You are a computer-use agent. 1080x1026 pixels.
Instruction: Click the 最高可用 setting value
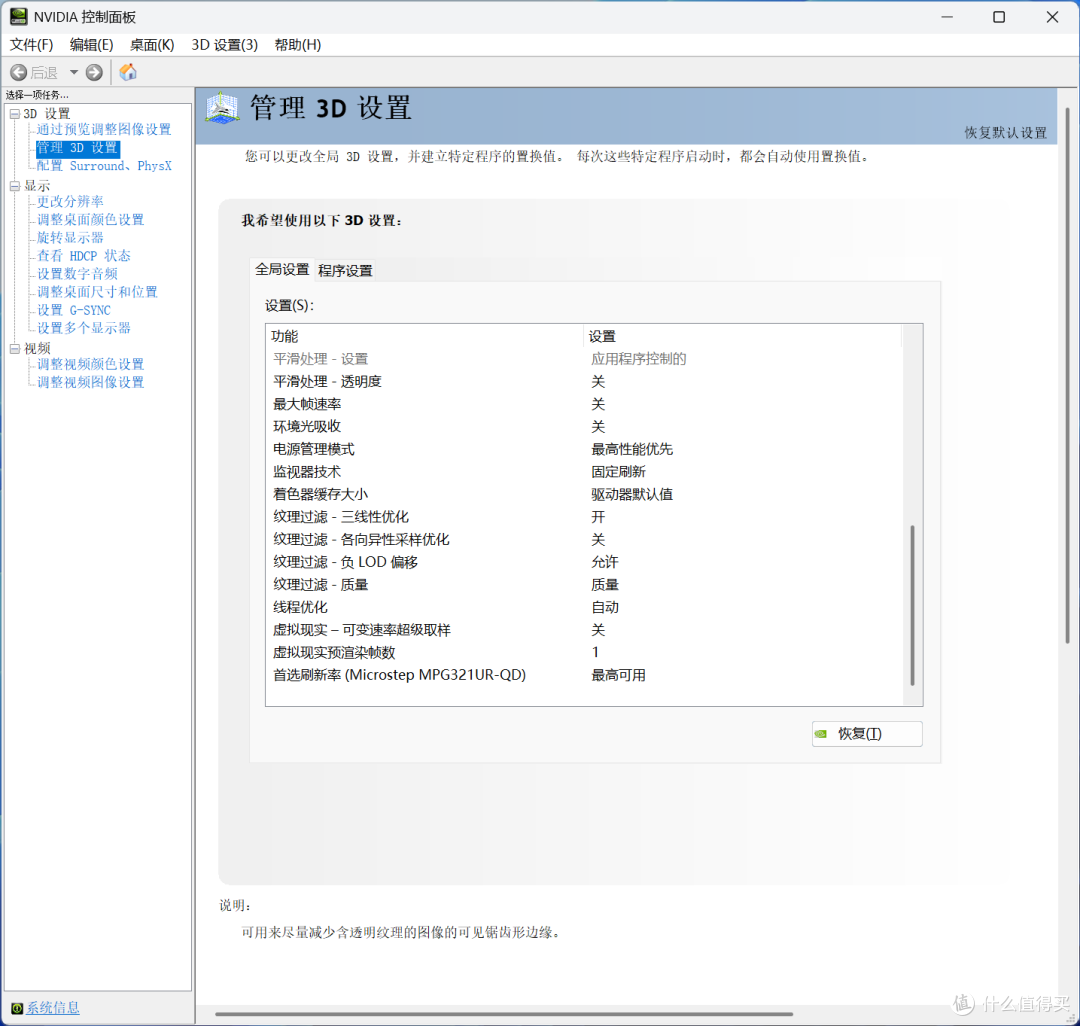coord(618,676)
